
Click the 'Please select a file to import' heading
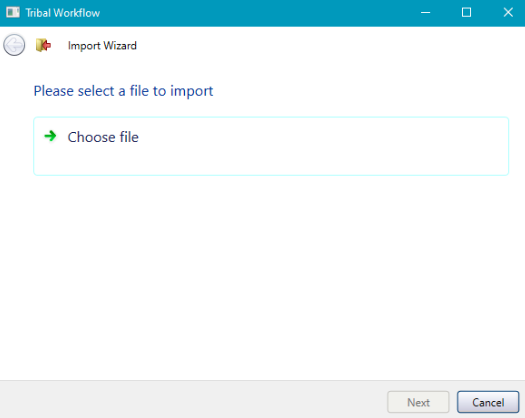click(123, 91)
